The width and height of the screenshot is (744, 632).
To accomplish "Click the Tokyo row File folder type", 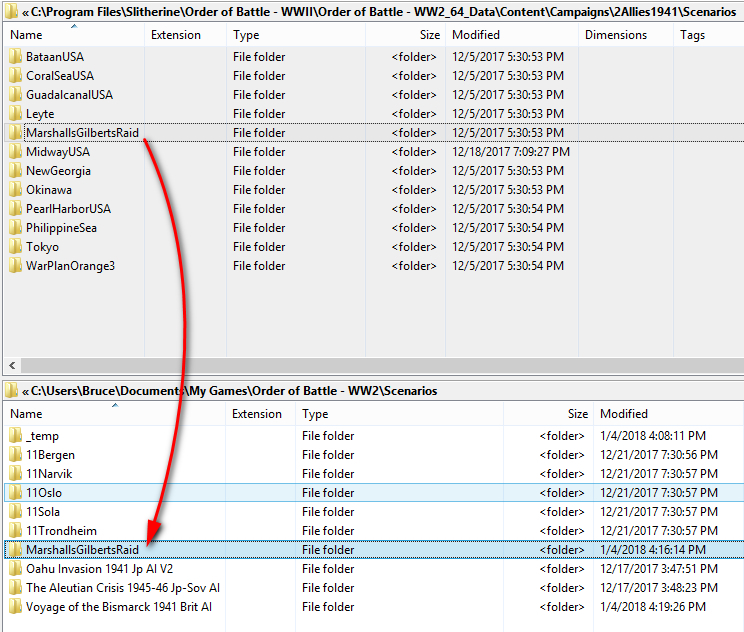I will pos(259,246).
